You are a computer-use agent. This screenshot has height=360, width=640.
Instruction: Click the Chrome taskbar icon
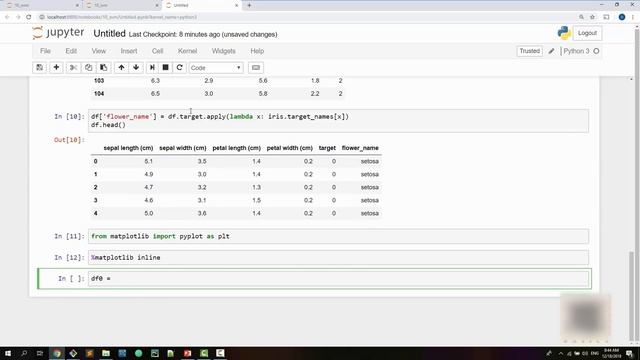57,353
